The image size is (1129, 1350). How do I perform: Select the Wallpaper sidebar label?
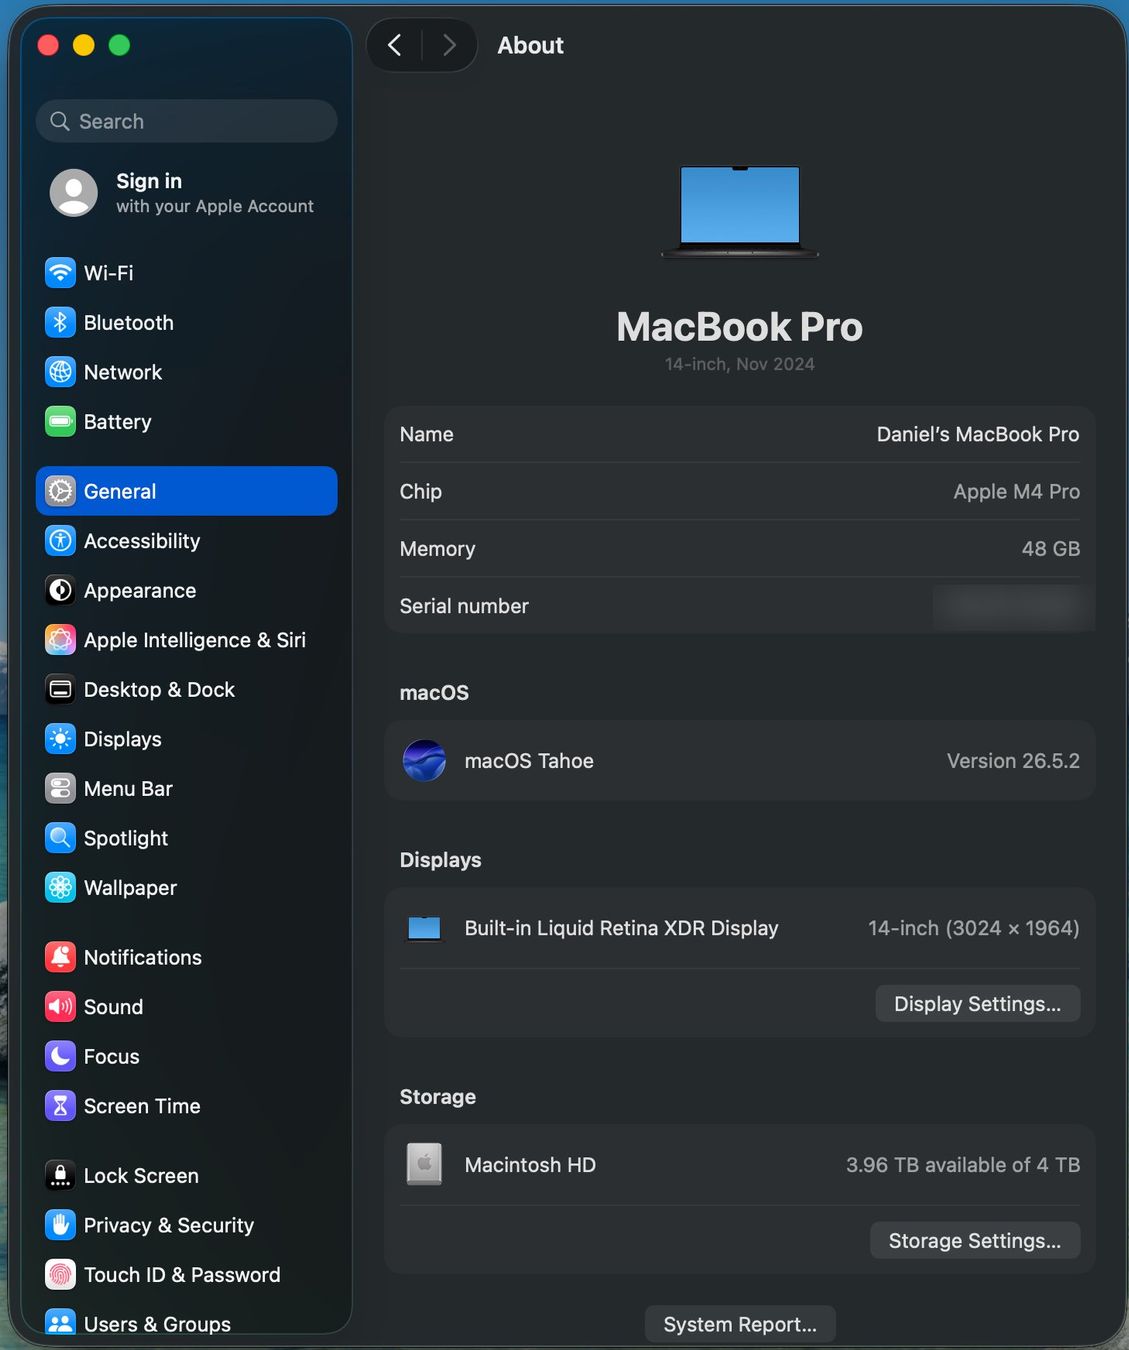(x=130, y=888)
